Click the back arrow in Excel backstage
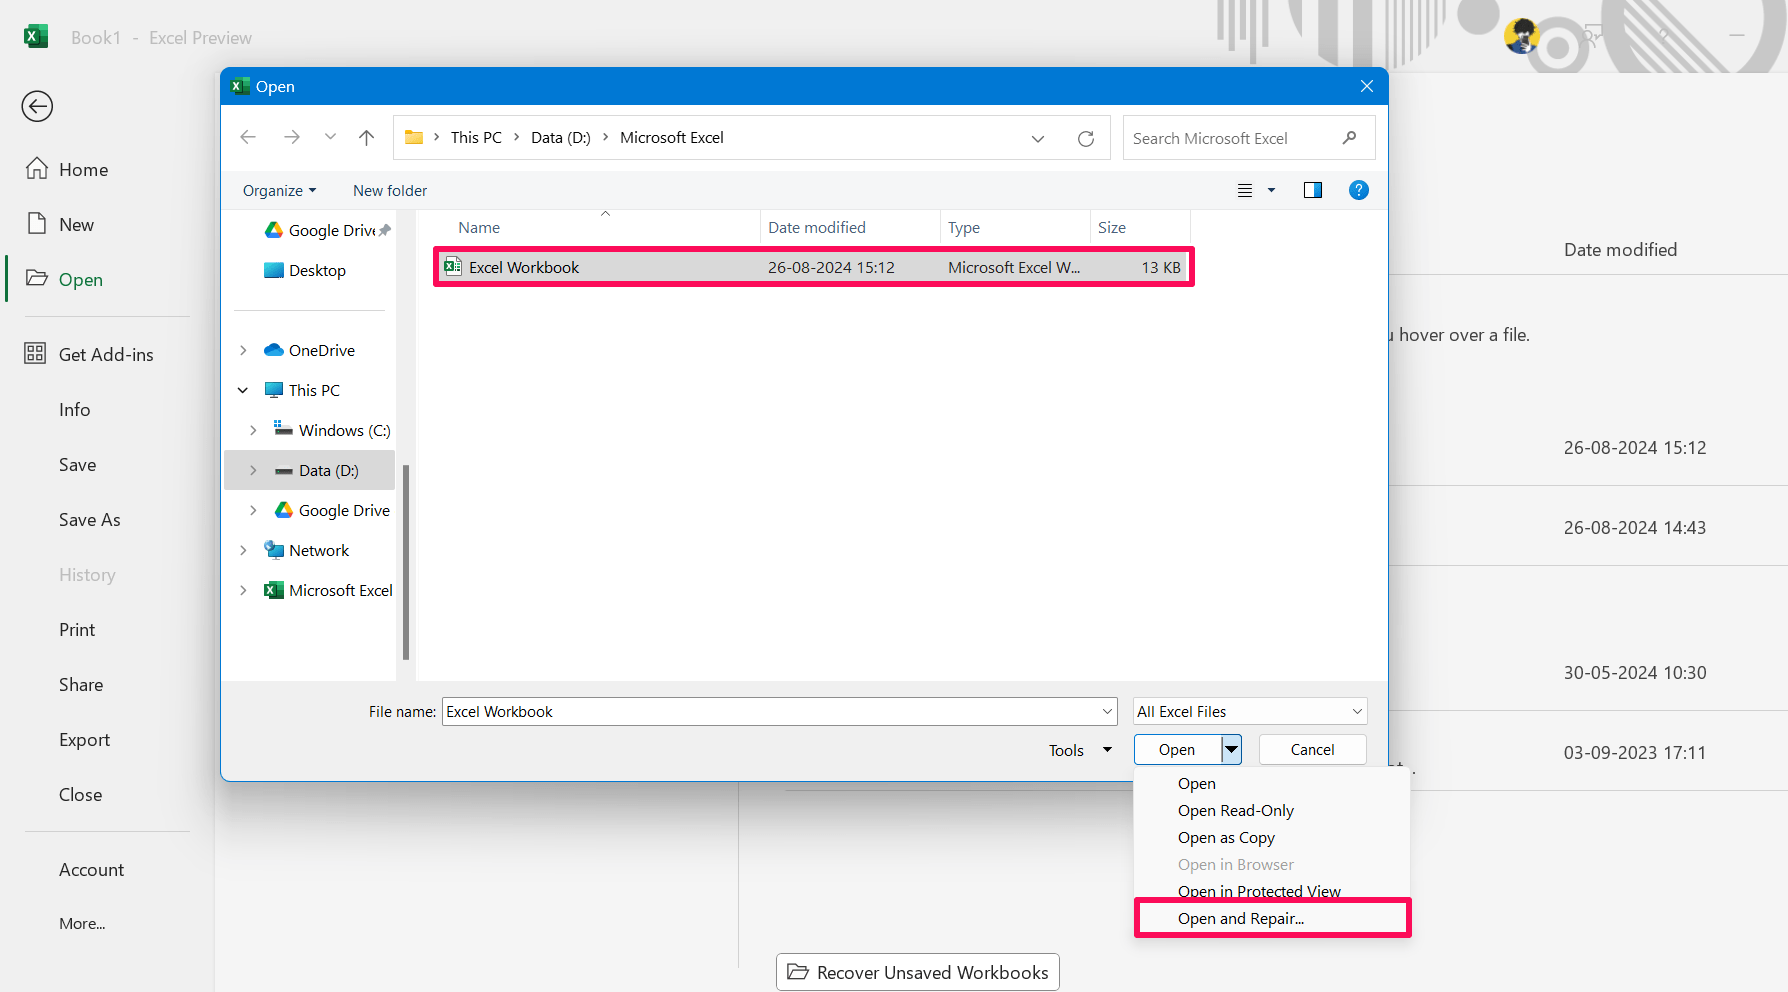Viewport: 1788px width, 992px height. pos(37,106)
